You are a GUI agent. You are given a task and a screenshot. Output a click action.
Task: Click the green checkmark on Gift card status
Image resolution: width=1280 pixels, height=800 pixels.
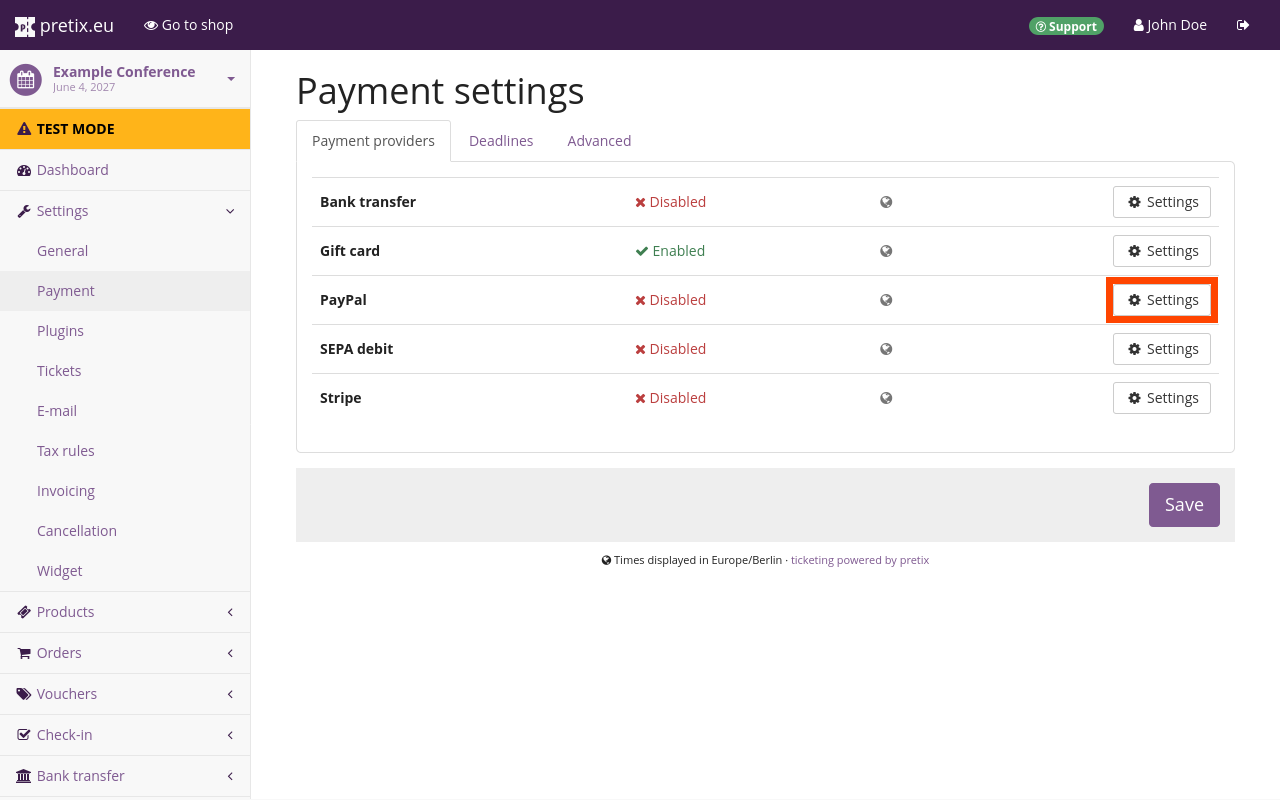click(642, 251)
